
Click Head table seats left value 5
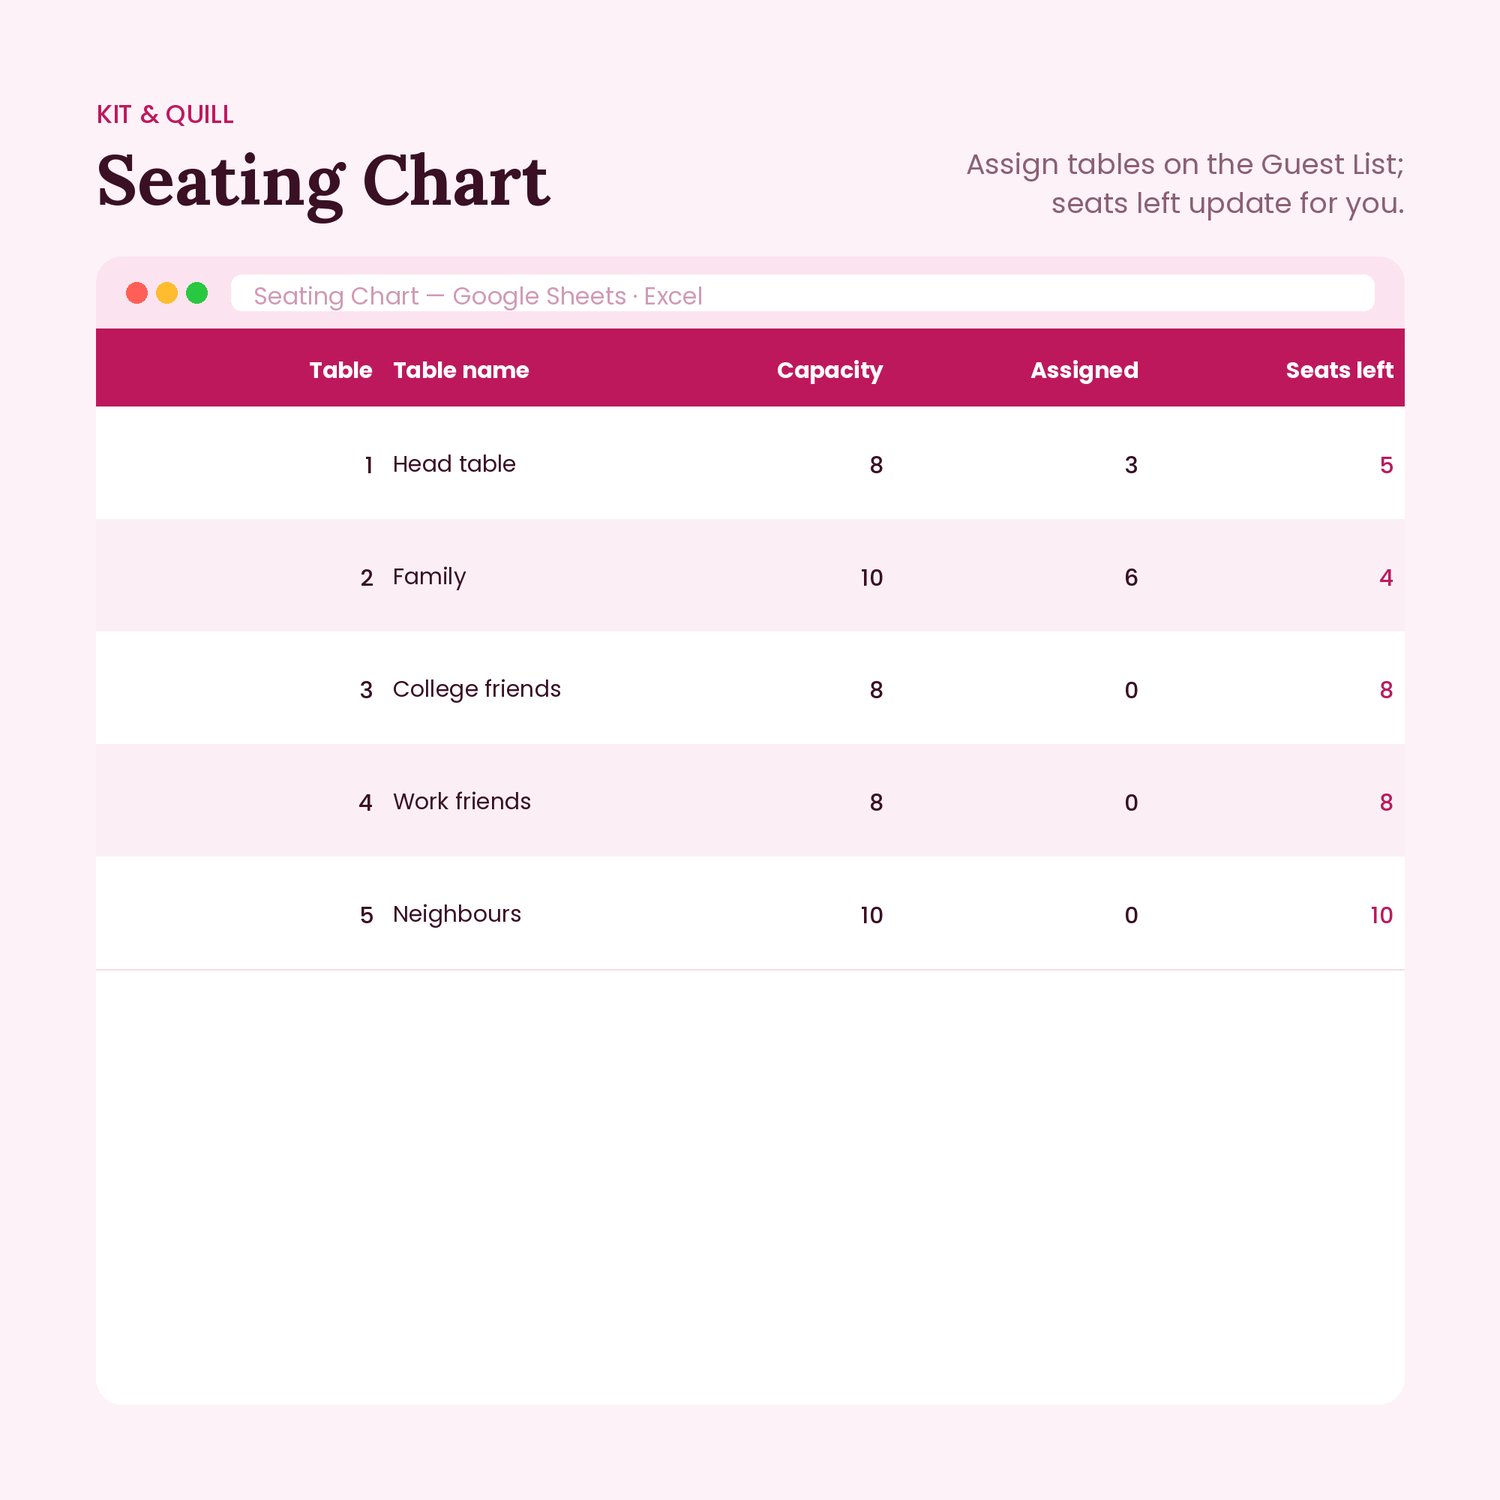coord(1386,465)
